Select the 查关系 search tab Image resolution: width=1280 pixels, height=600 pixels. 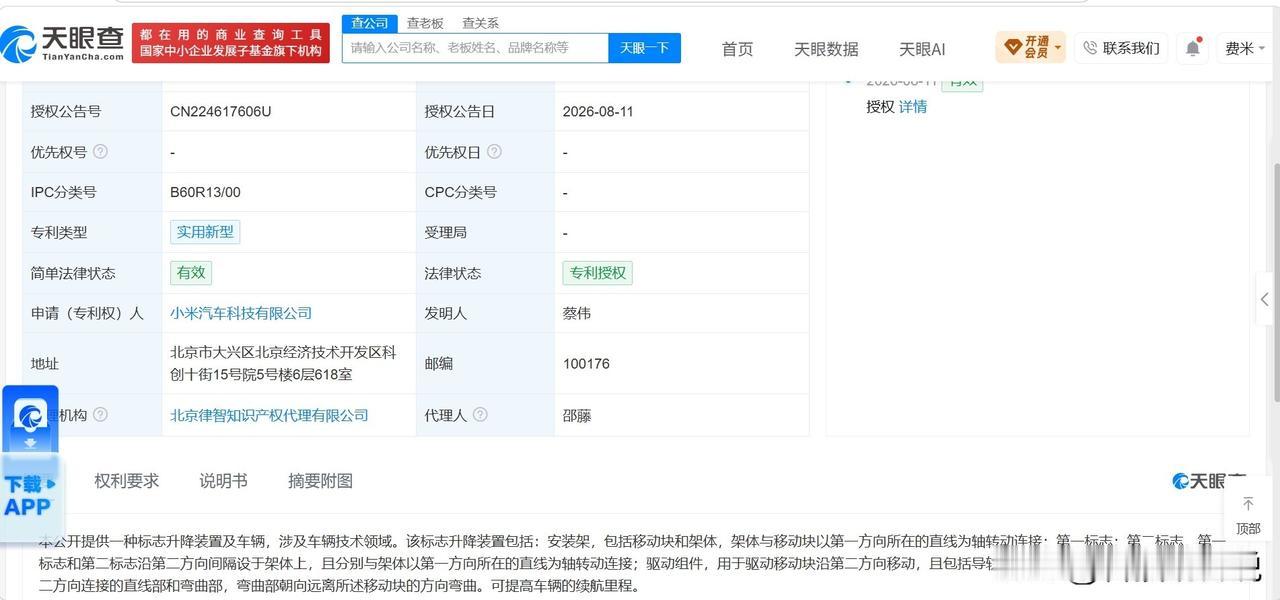point(480,23)
